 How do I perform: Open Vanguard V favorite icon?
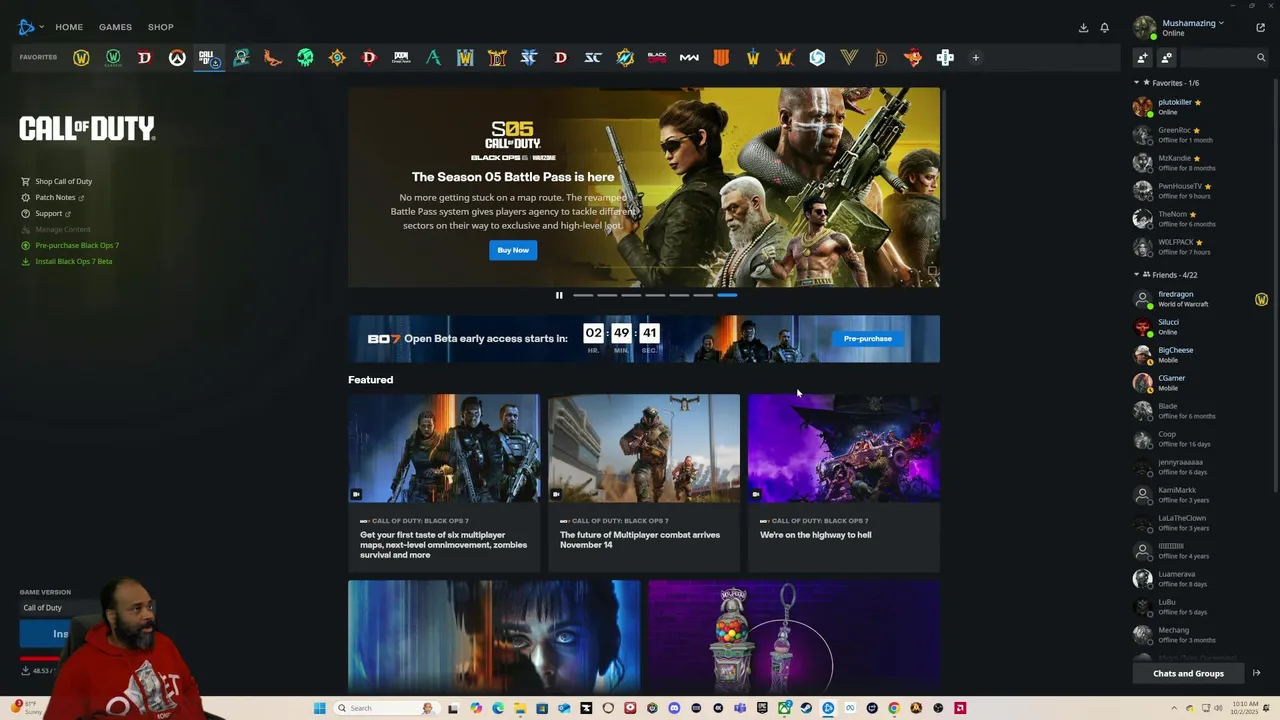849,58
